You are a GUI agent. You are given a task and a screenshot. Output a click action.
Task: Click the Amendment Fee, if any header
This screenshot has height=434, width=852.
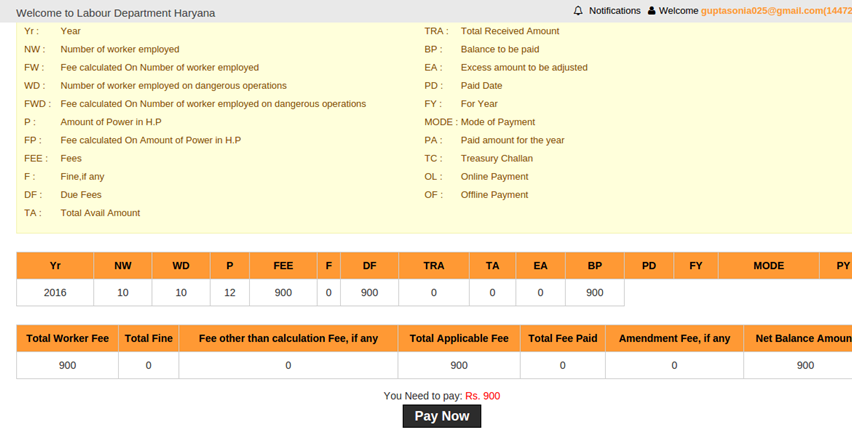click(x=674, y=339)
